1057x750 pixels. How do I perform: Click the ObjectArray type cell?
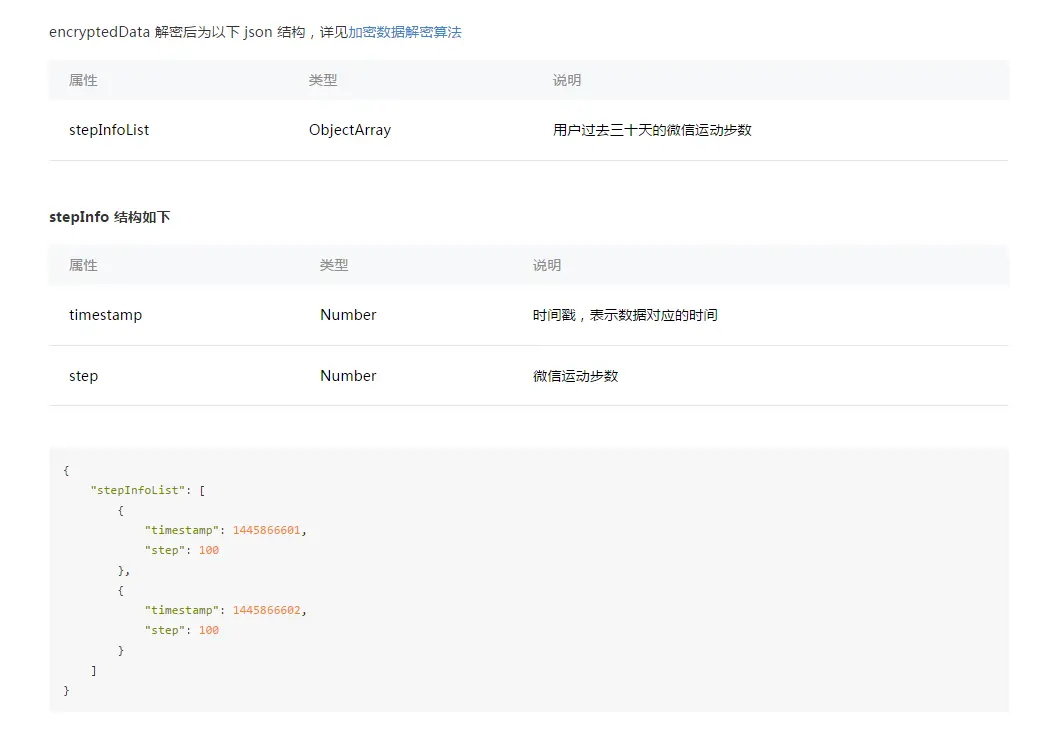coord(350,130)
